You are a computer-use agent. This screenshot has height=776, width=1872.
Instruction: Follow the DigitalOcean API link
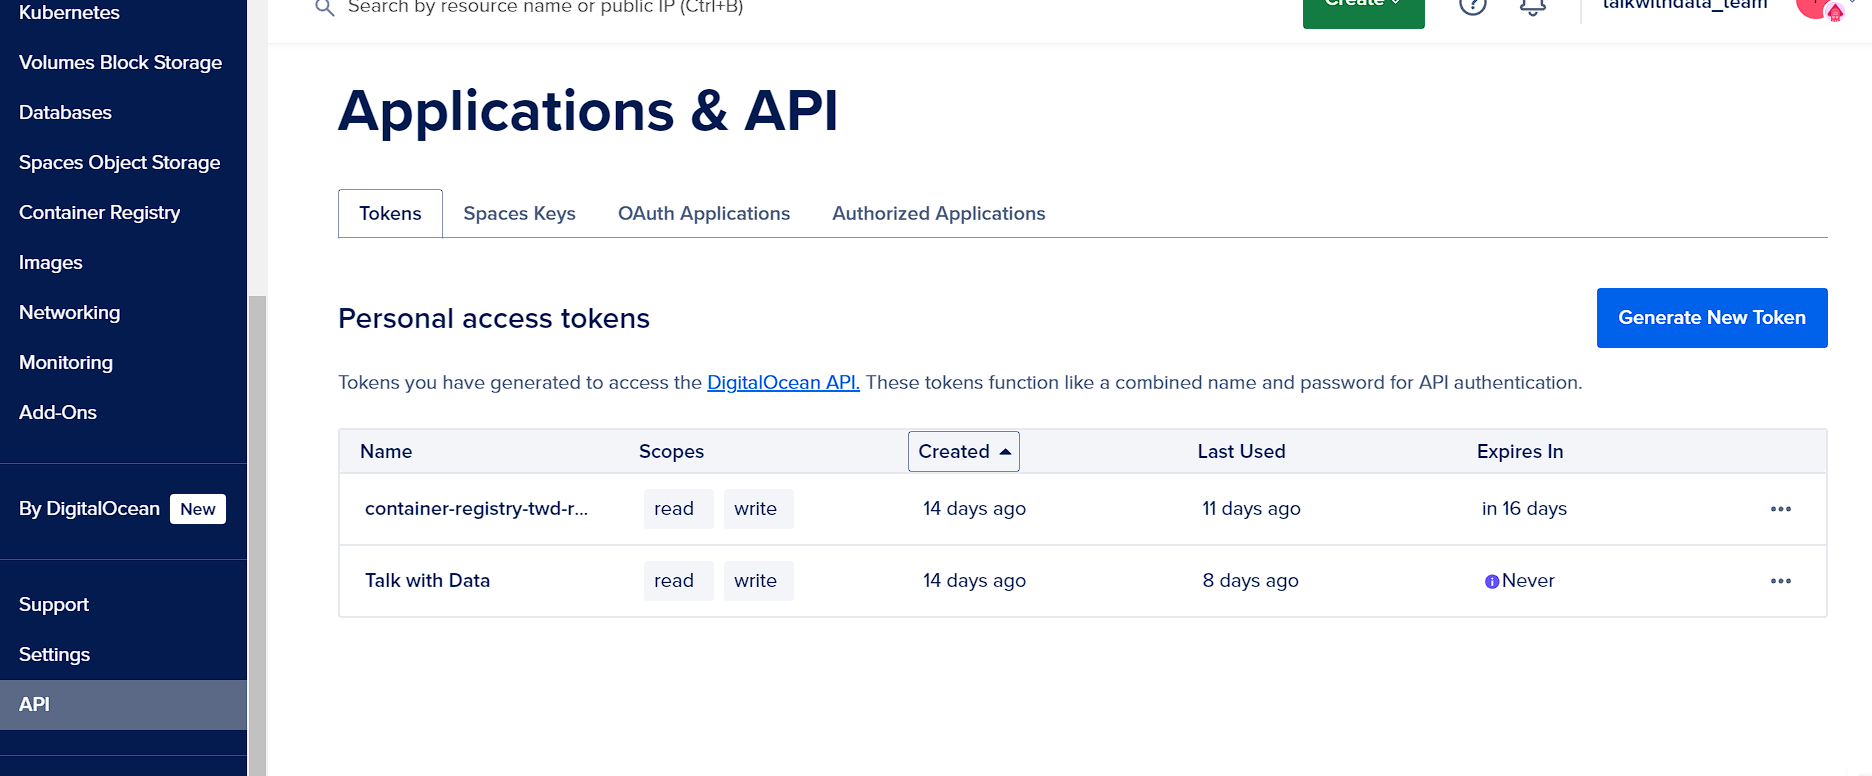(783, 382)
